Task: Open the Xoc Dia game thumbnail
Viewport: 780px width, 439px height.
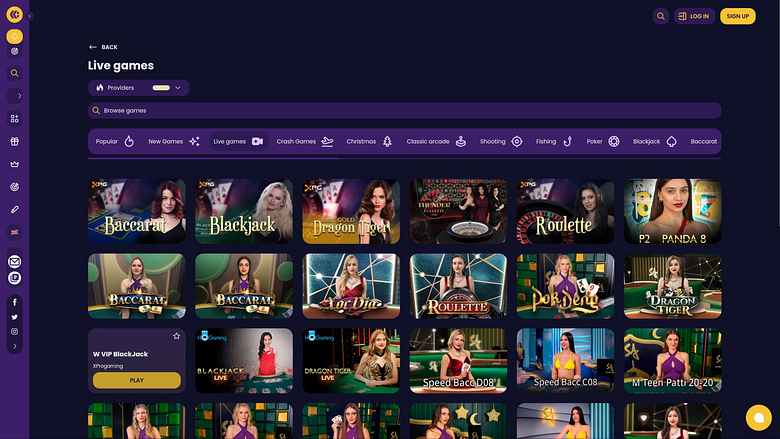Action: (x=351, y=286)
